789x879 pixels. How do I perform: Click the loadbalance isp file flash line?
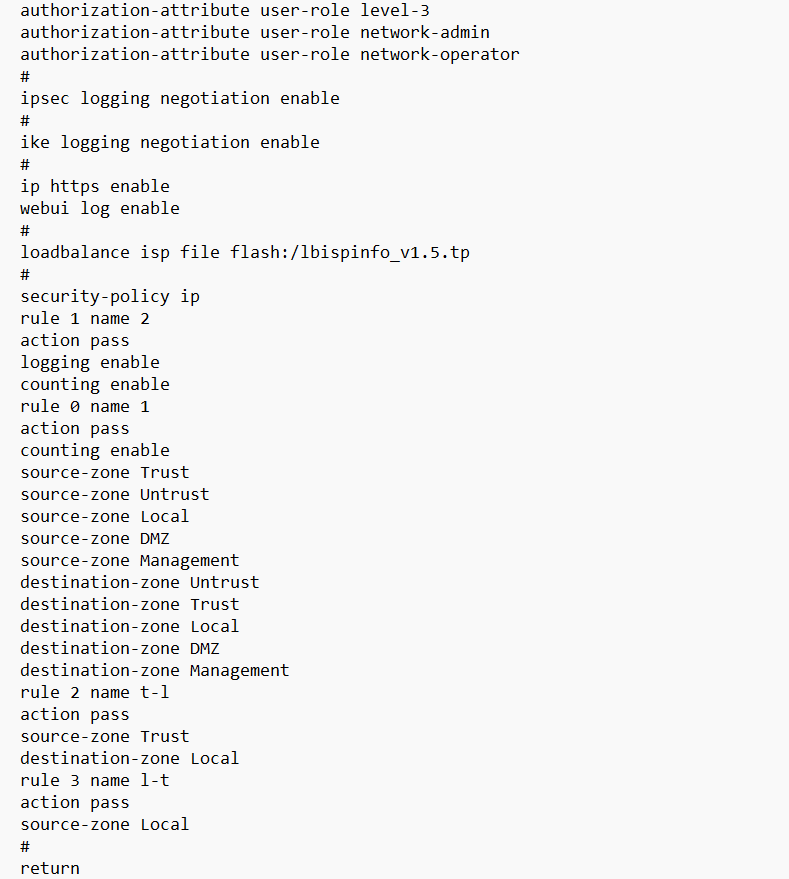(x=245, y=253)
